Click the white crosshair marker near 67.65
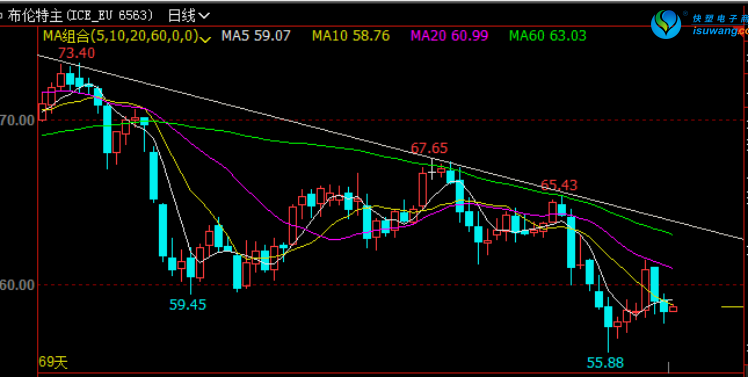 (x=432, y=171)
